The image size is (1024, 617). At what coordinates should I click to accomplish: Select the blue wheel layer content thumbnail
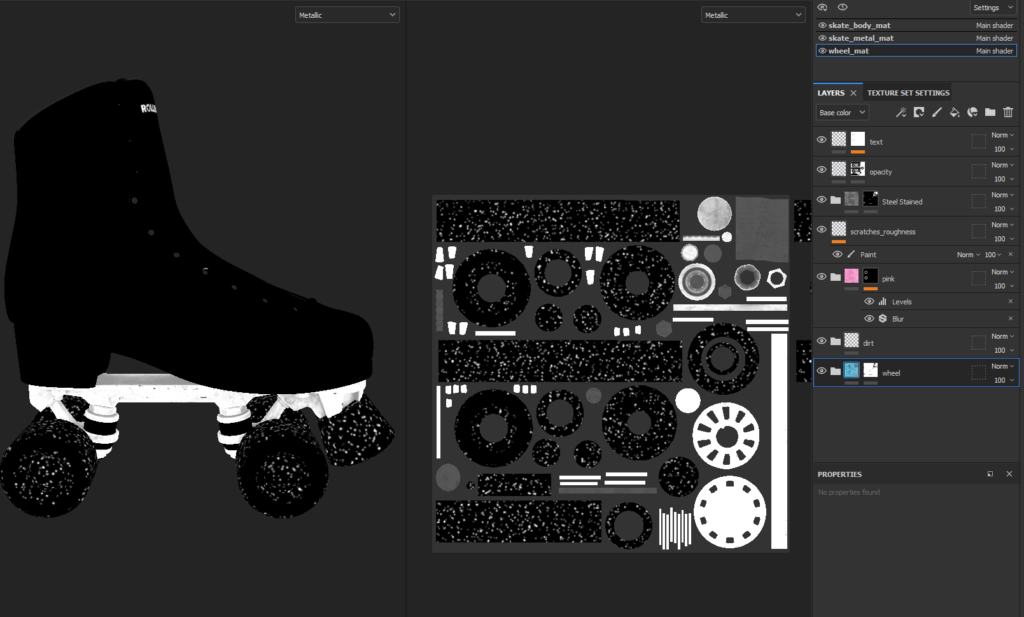pos(852,370)
